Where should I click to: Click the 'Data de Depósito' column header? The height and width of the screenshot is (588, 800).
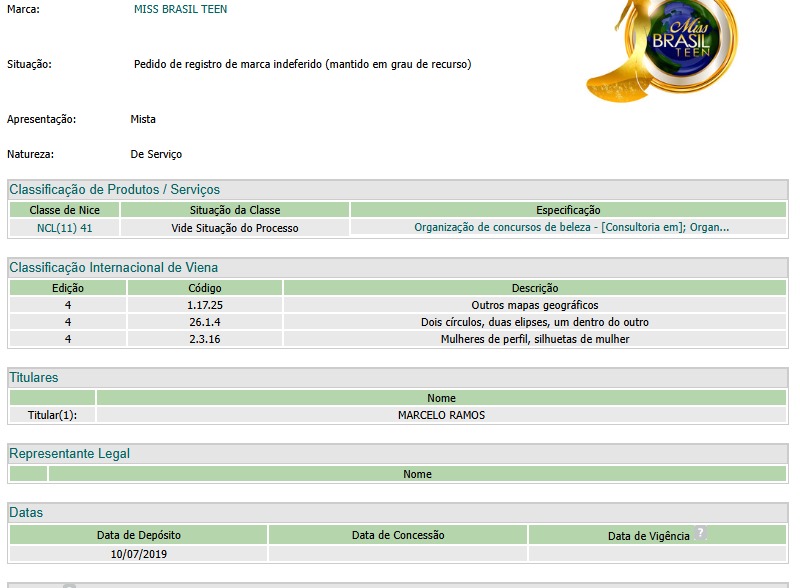(x=139, y=535)
